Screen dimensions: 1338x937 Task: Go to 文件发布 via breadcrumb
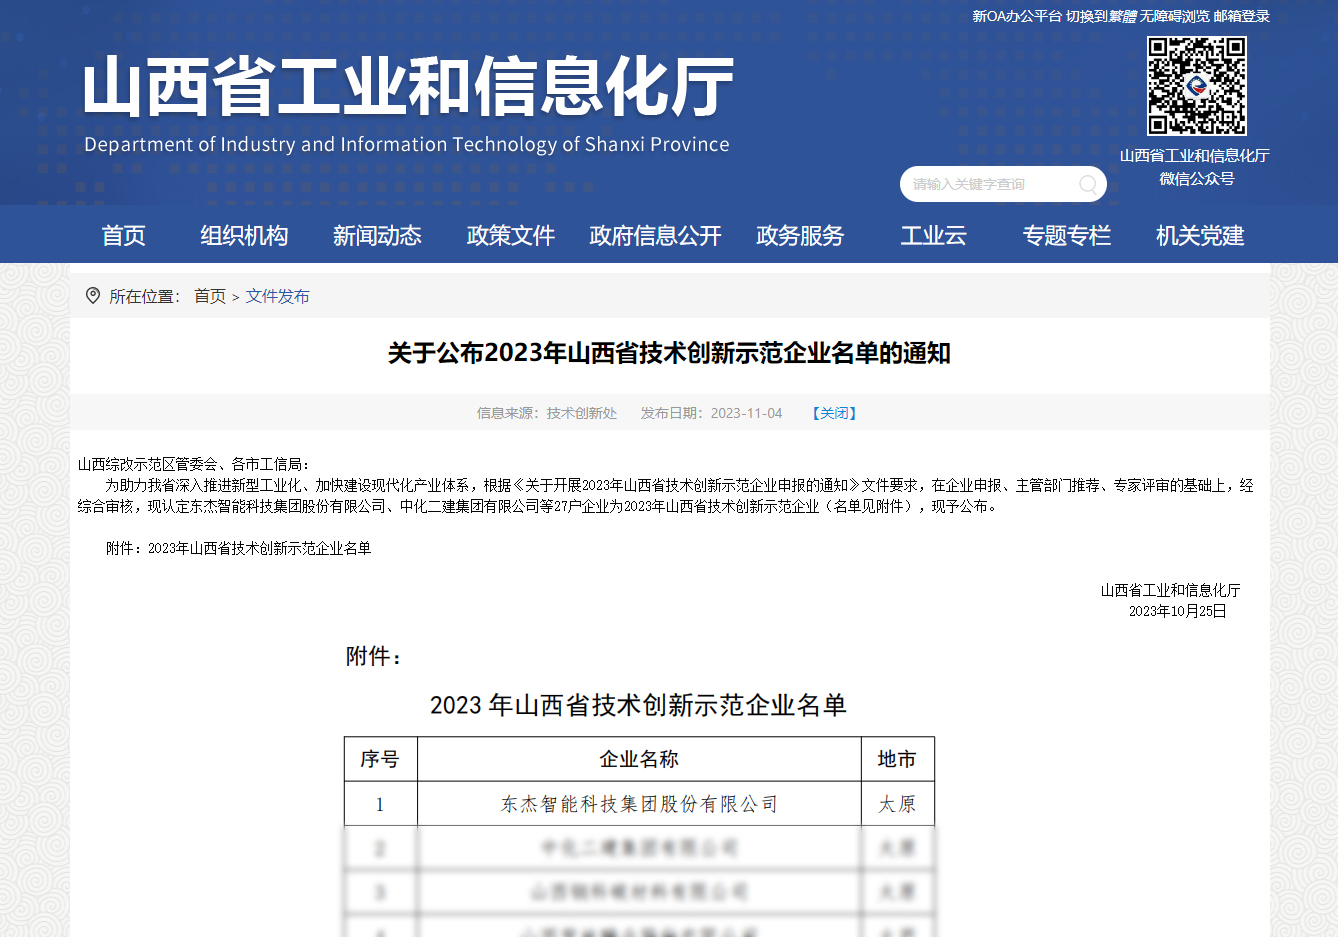[278, 296]
